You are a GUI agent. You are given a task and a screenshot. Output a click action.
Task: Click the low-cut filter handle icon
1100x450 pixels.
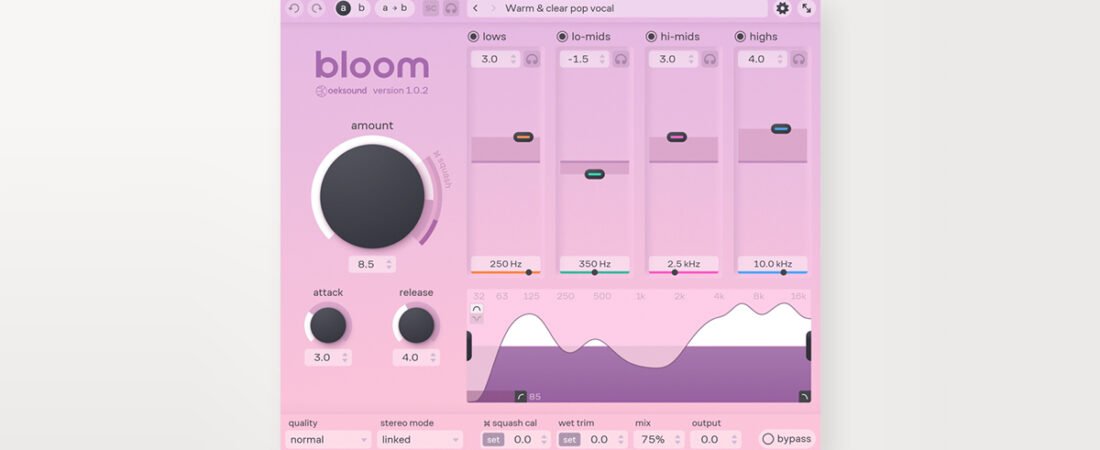(521, 397)
